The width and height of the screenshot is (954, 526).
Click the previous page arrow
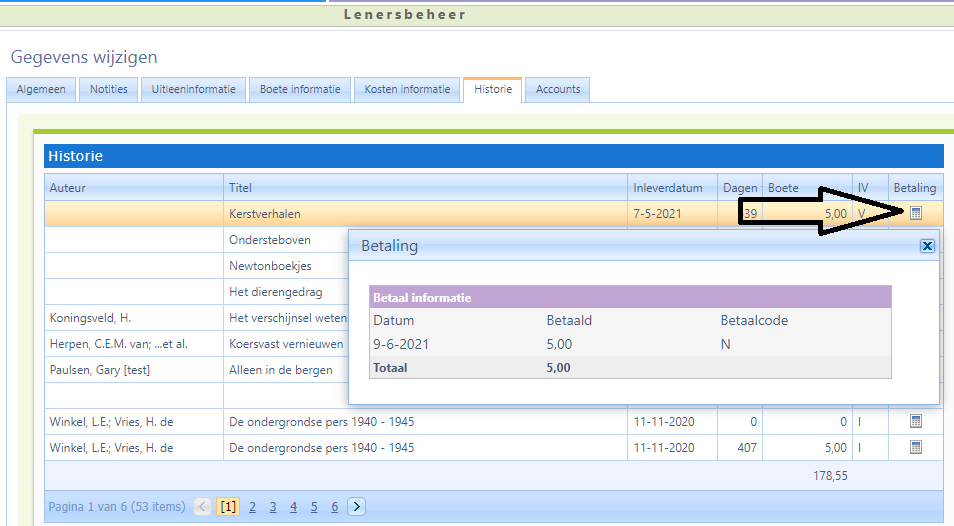[203, 507]
